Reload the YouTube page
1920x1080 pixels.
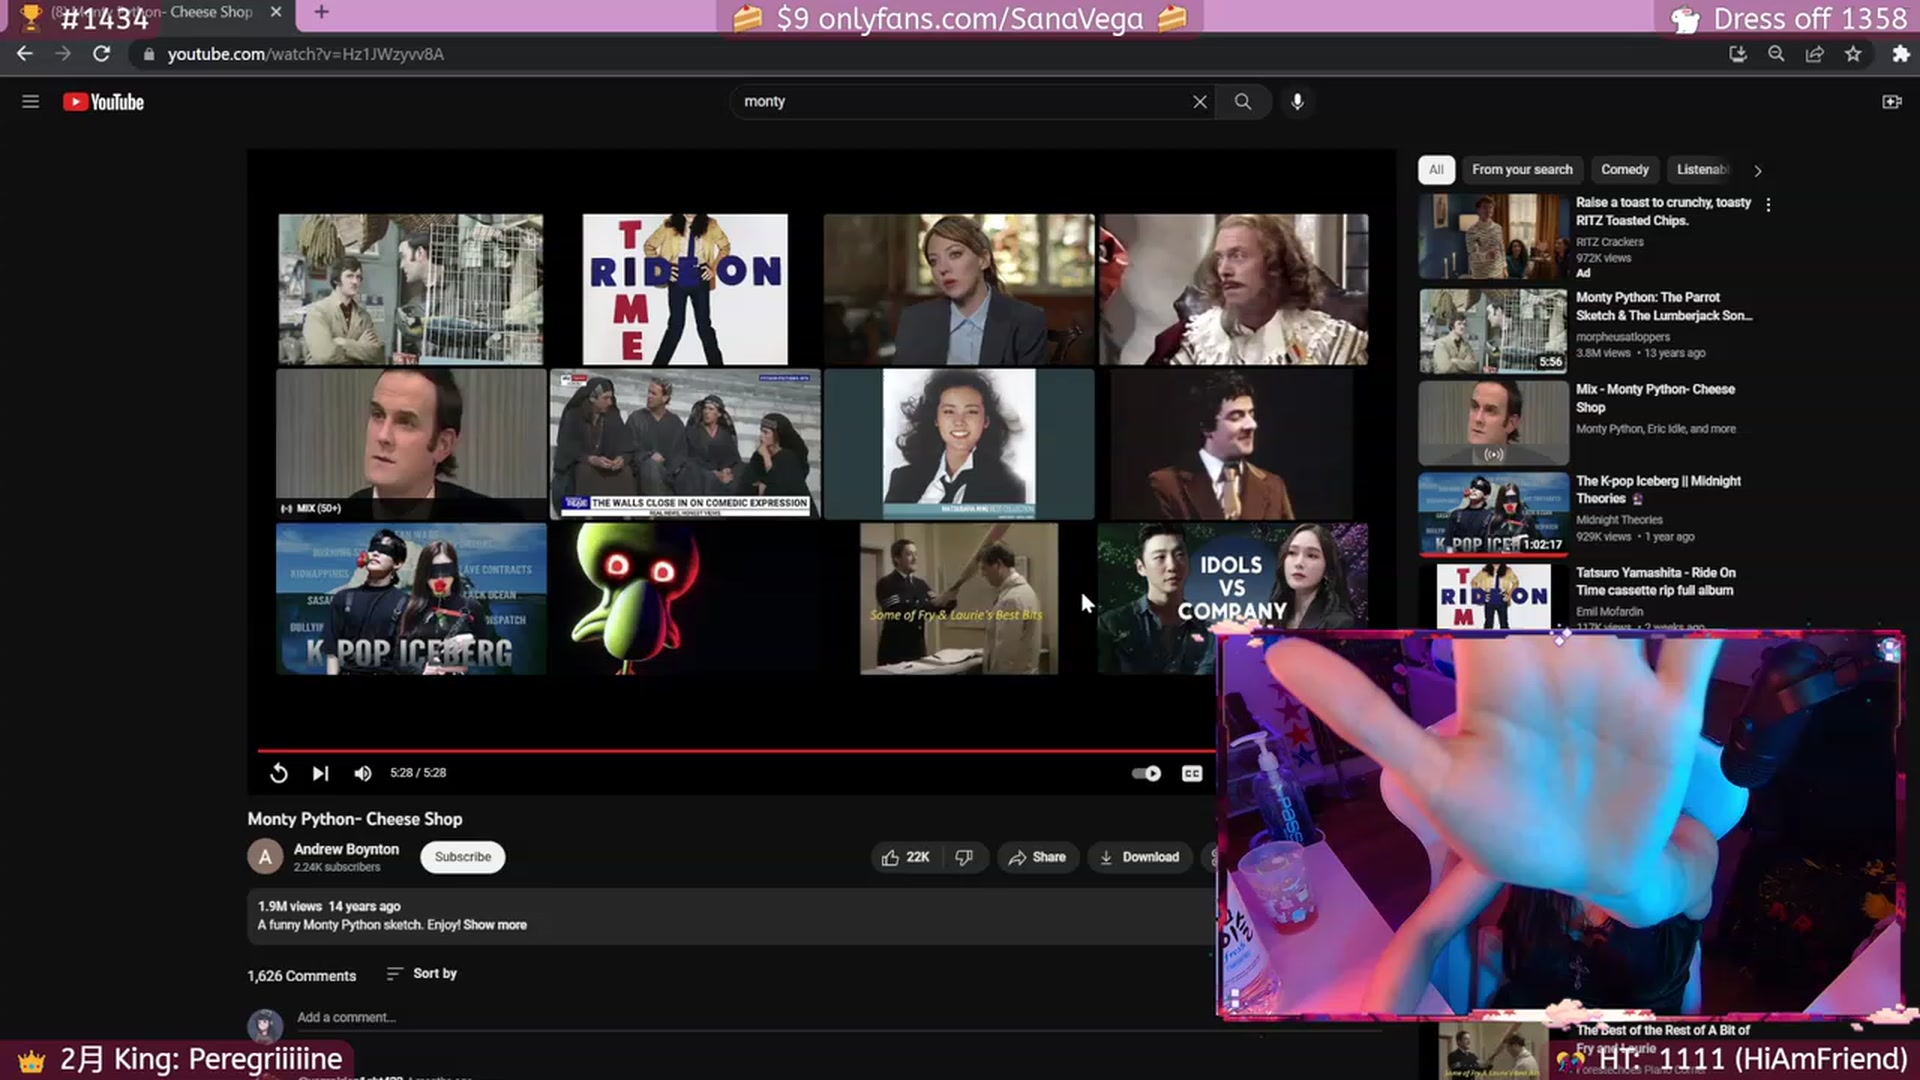coord(101,54)
